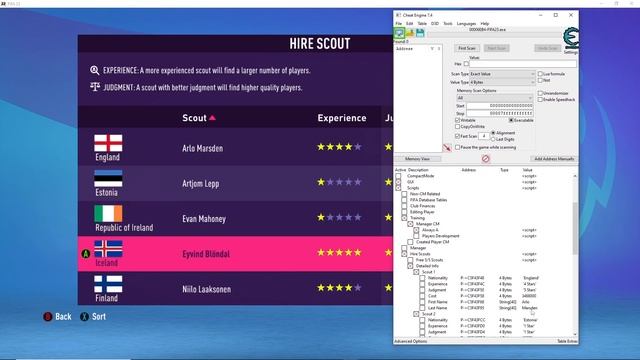Open the Tools menu
This screenshot has width=640, height=360.
click(448, 24)
